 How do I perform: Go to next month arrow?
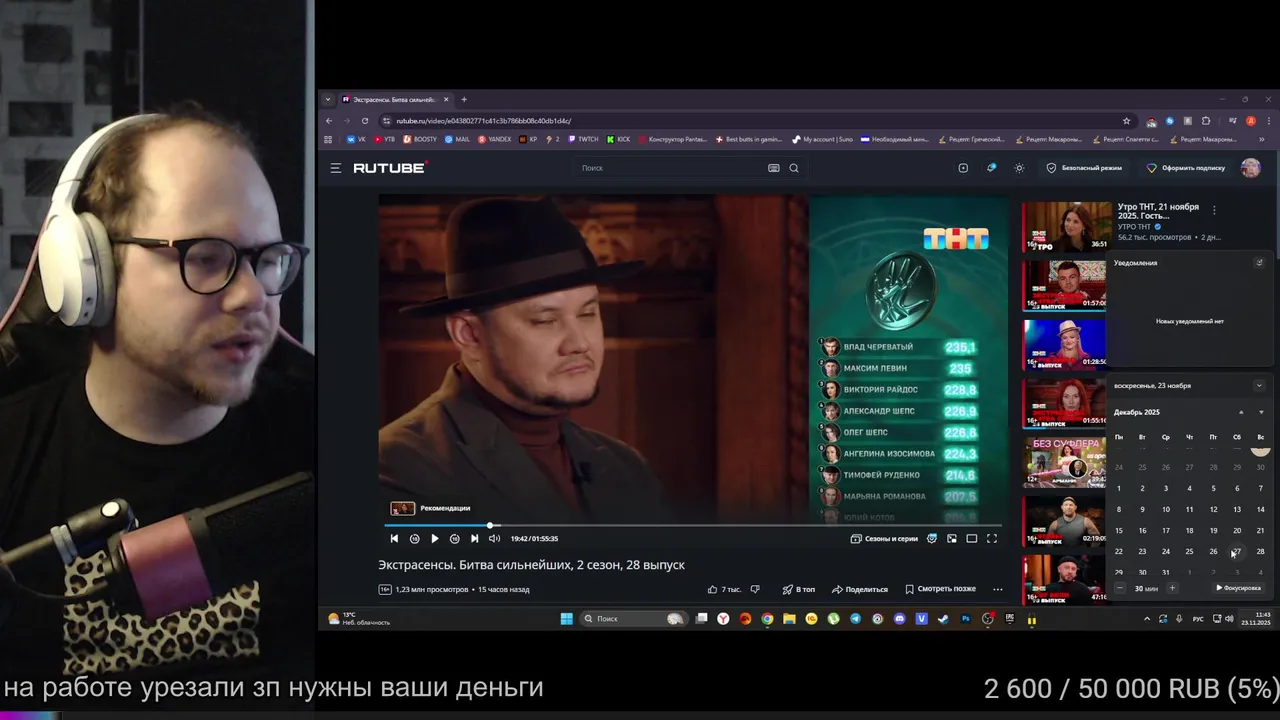click(x=1260, y=412)
